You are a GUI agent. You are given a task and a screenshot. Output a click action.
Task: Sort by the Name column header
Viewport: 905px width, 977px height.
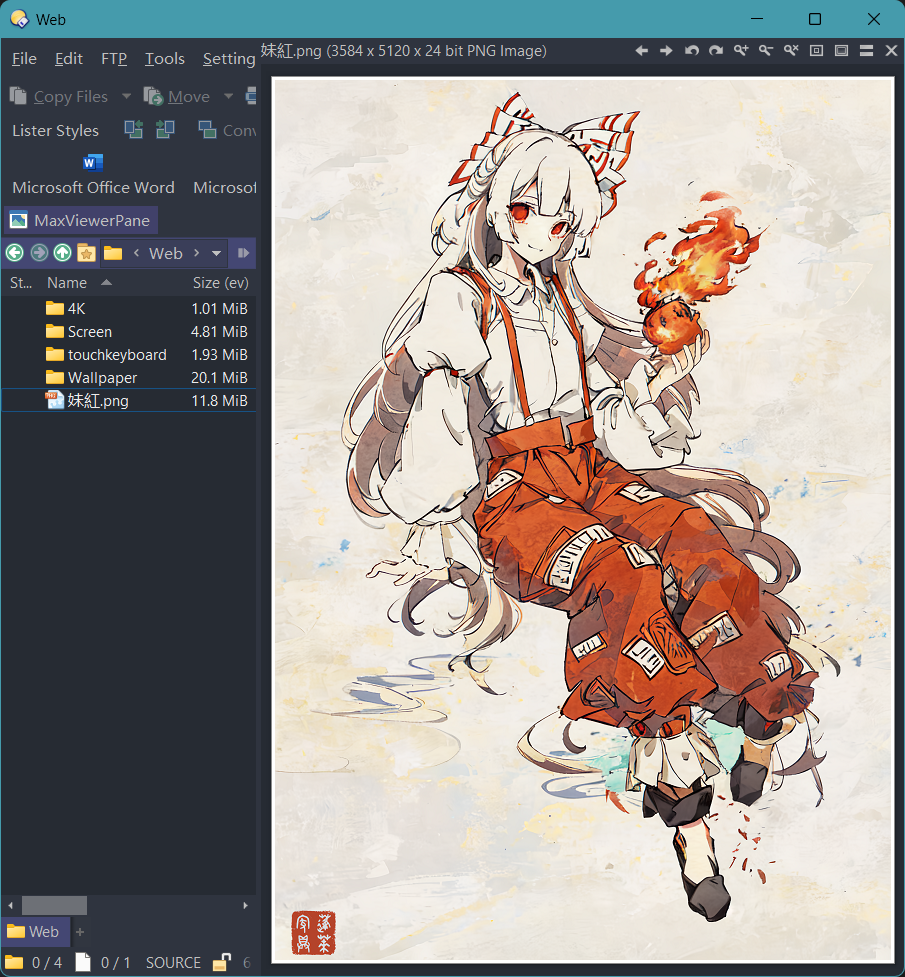[67, 283]
